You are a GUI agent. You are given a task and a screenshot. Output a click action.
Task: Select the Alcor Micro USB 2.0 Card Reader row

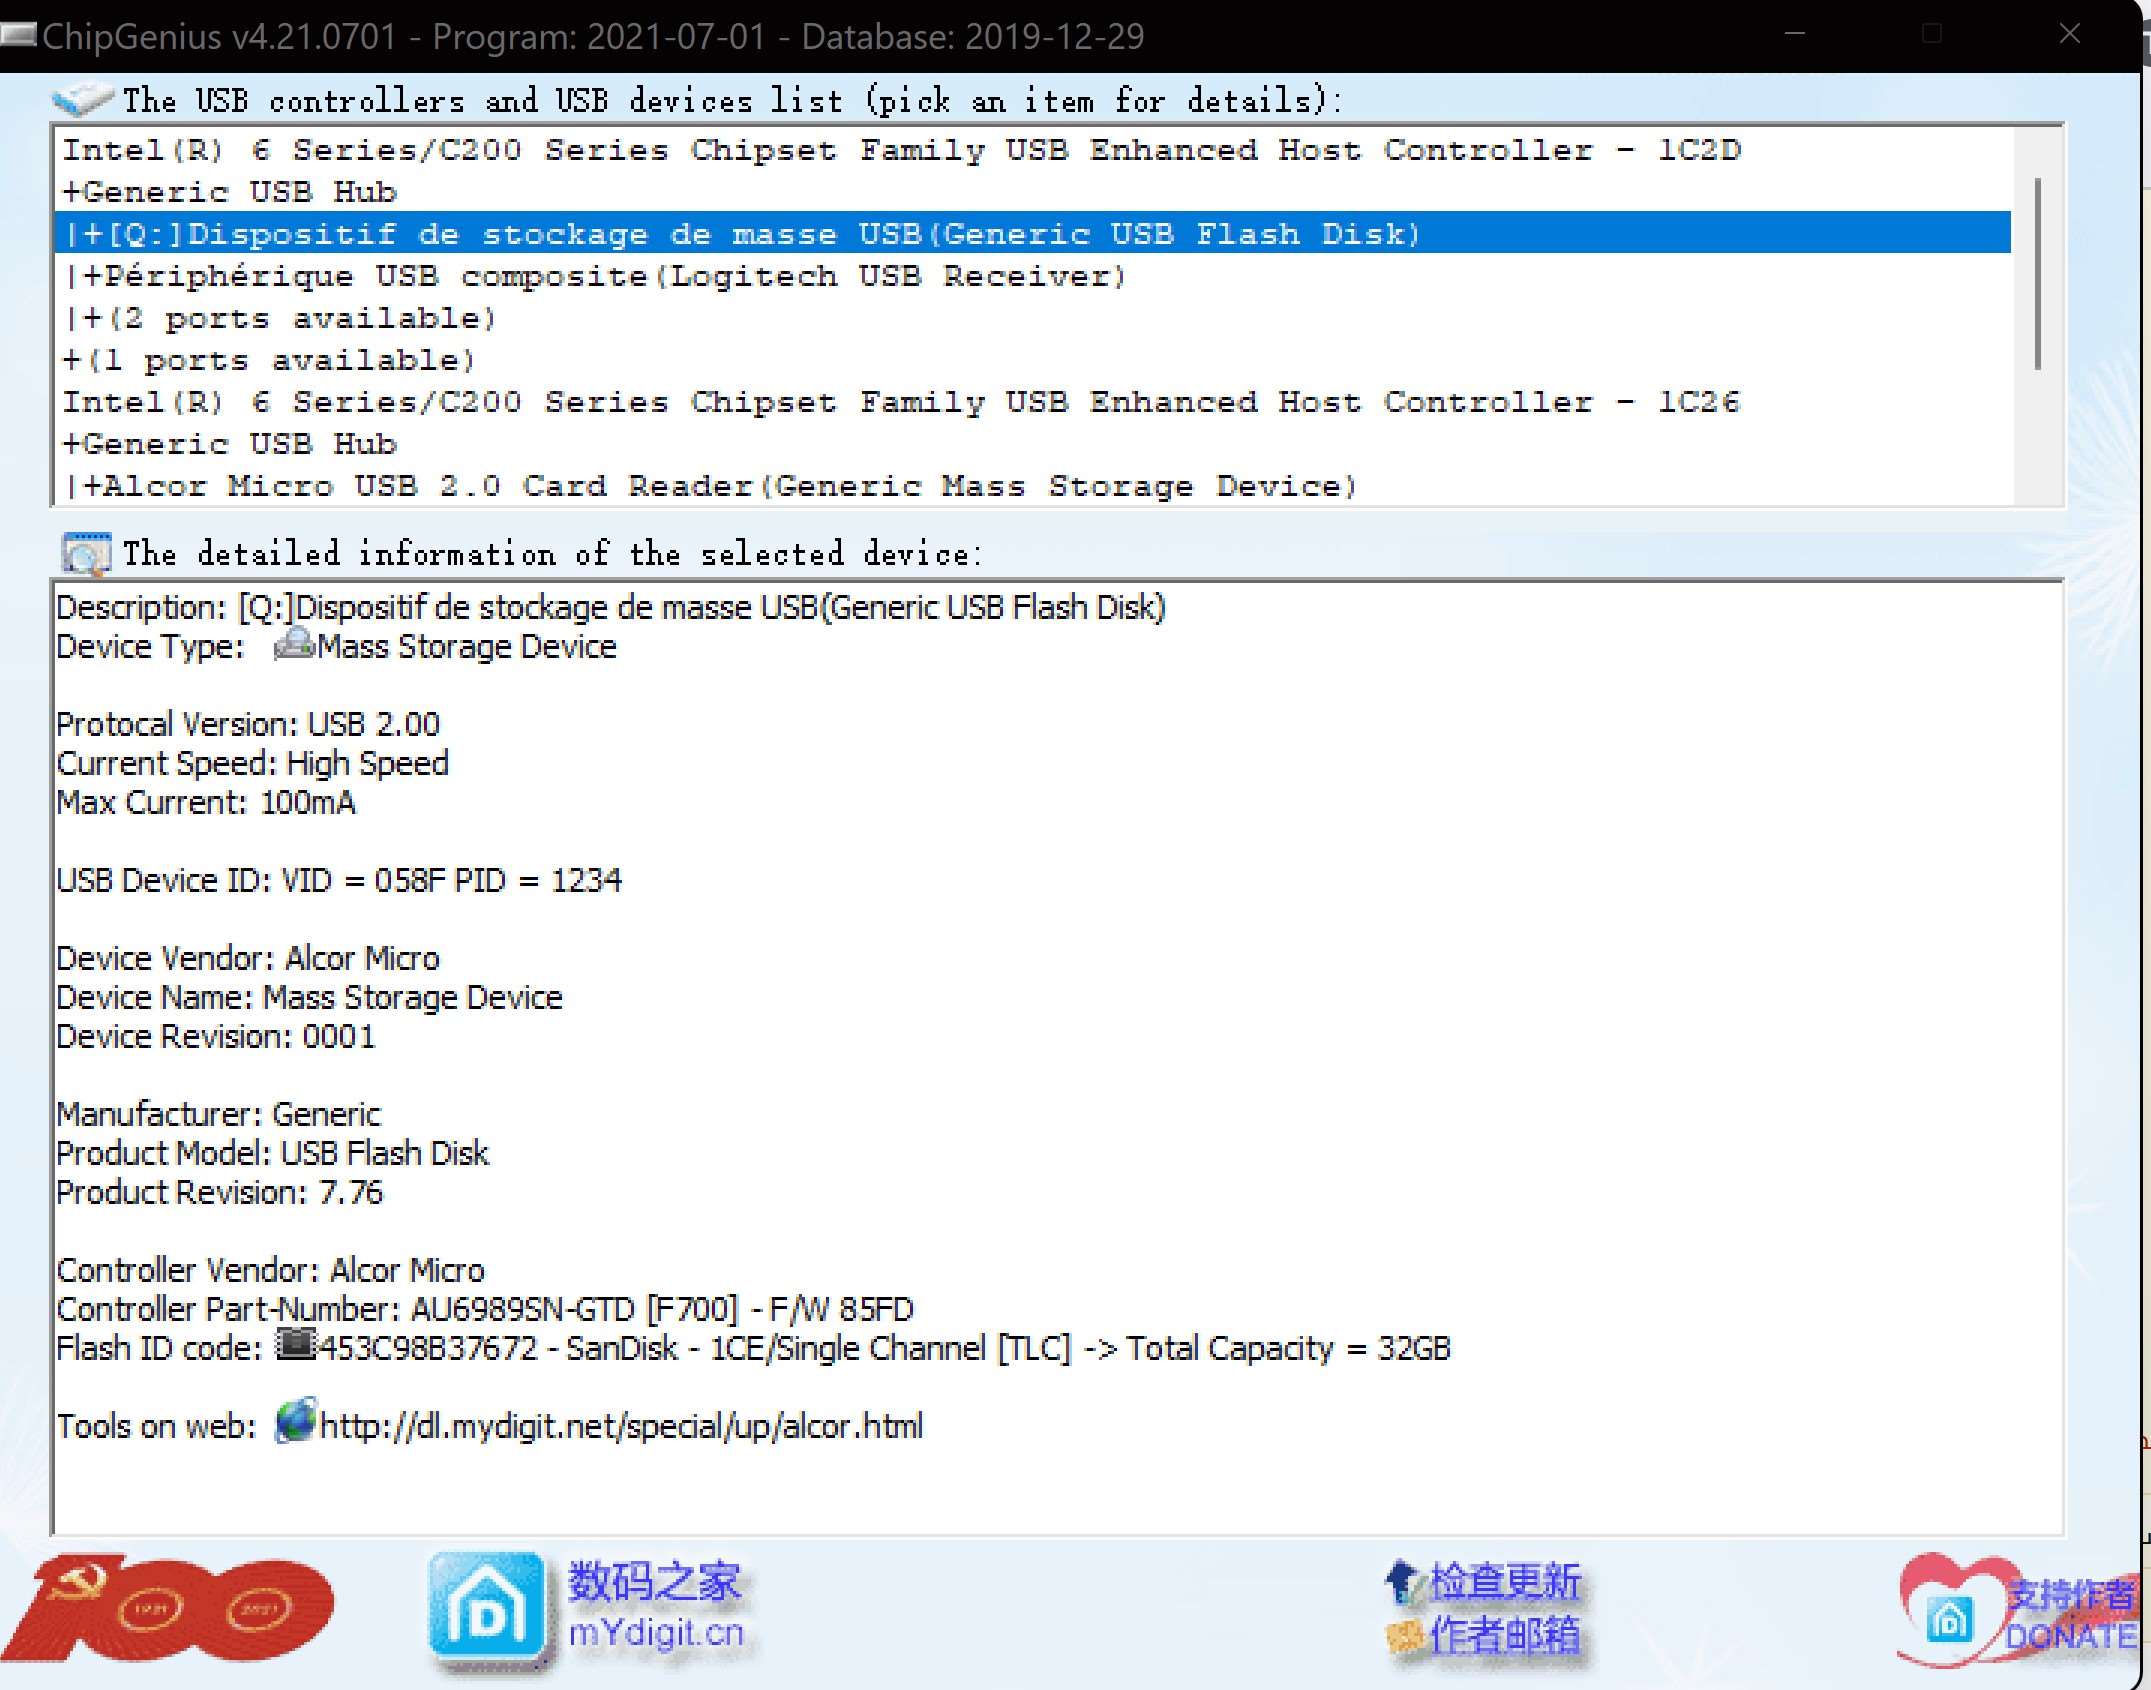(x=1032, y=486)
